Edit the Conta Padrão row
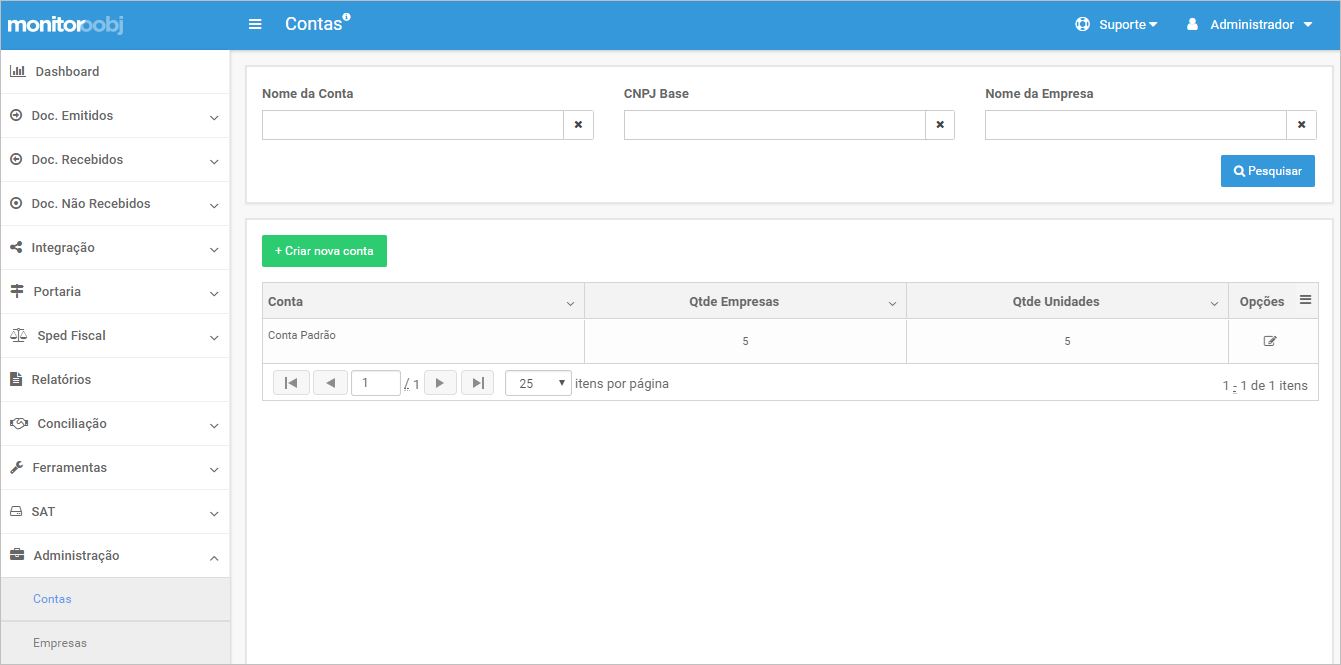This screenshot has height=665, width=1341. pos(1270,341)
